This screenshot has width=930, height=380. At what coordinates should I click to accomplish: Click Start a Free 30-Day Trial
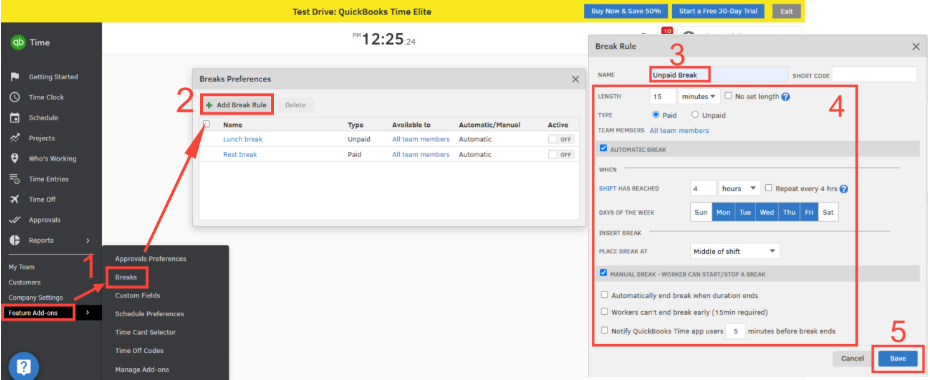[x=718, y=11]
